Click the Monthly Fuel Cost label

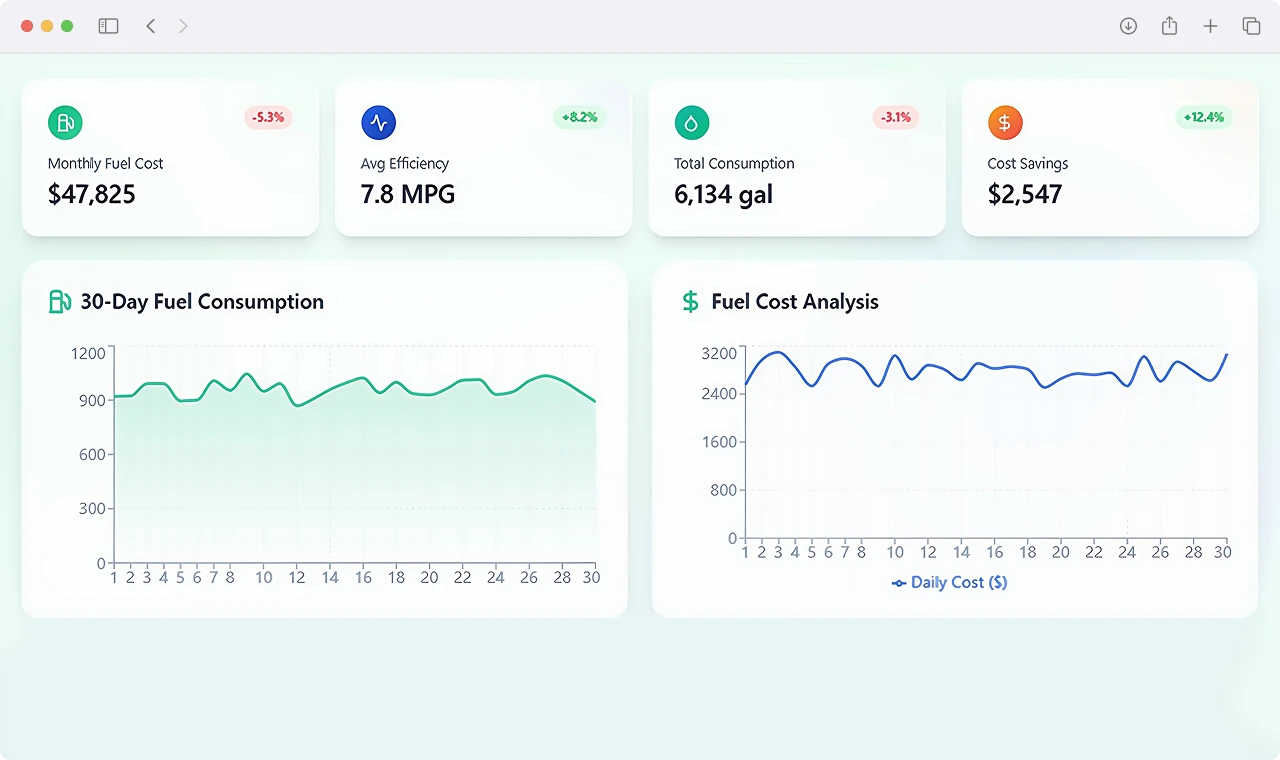point(105,163)
